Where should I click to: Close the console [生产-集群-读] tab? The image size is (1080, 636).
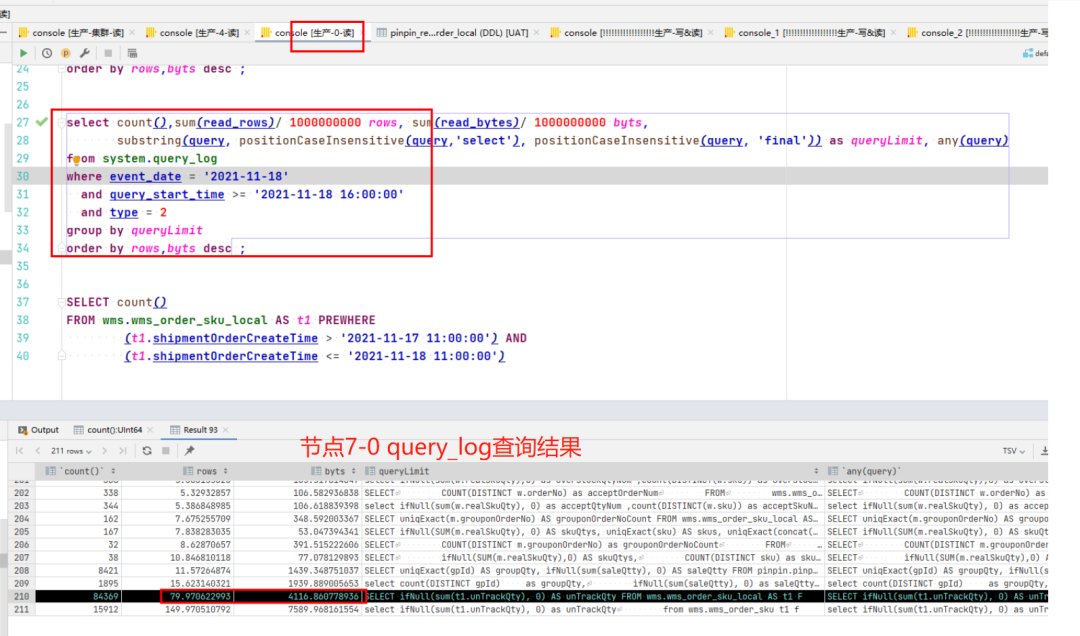click(x=132, y=32)
